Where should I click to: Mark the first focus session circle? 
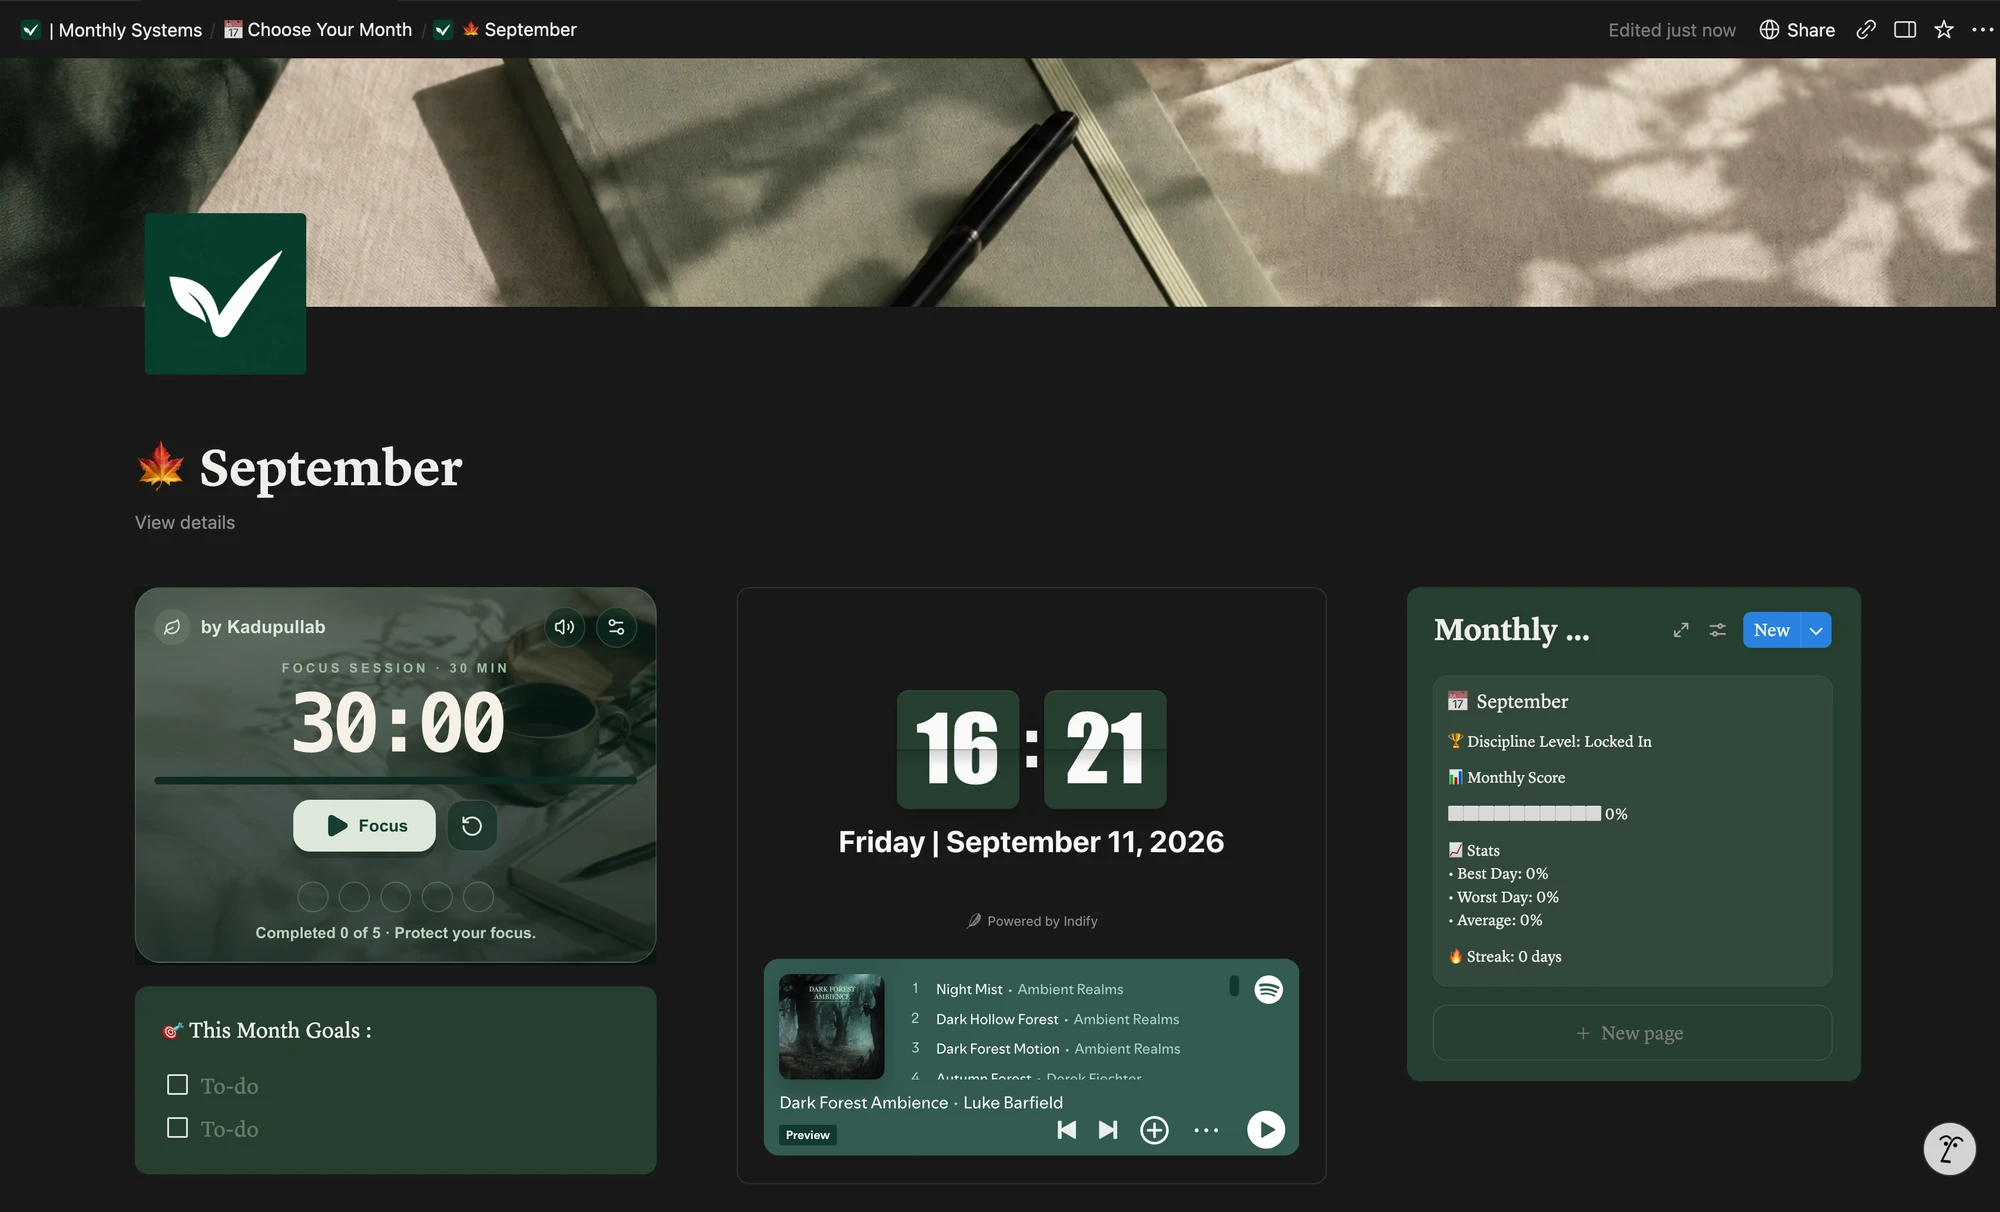point(313,897)
